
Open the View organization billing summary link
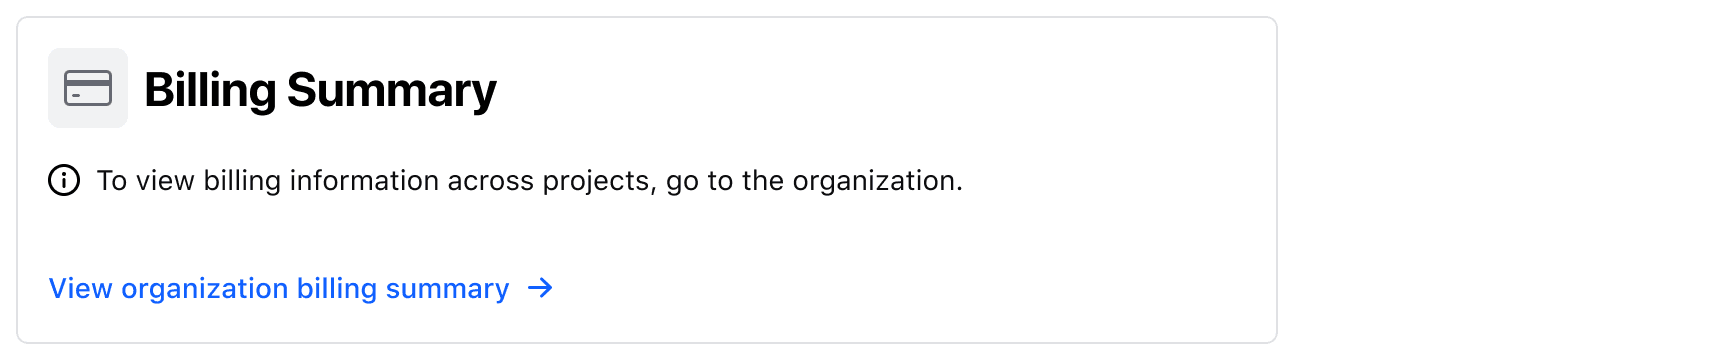pyautogui.click(x=301, y=288)
